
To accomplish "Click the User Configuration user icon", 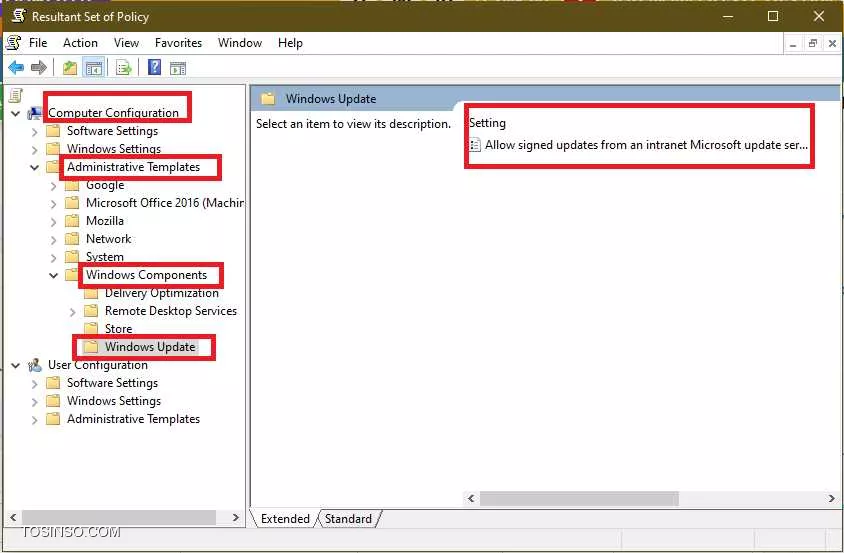I will [x=35, y=365].
